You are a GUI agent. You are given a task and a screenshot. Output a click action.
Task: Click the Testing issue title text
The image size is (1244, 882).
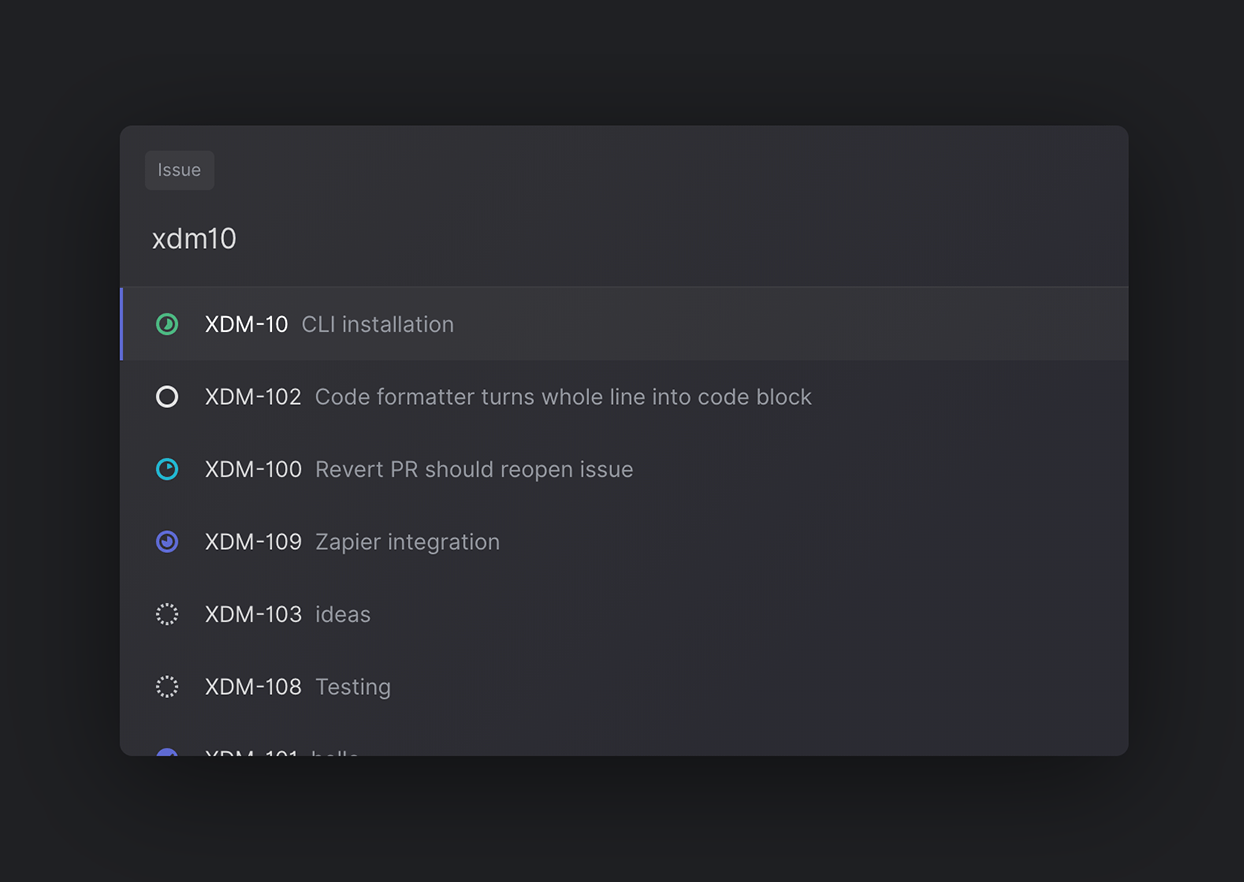tap(353, 687)
